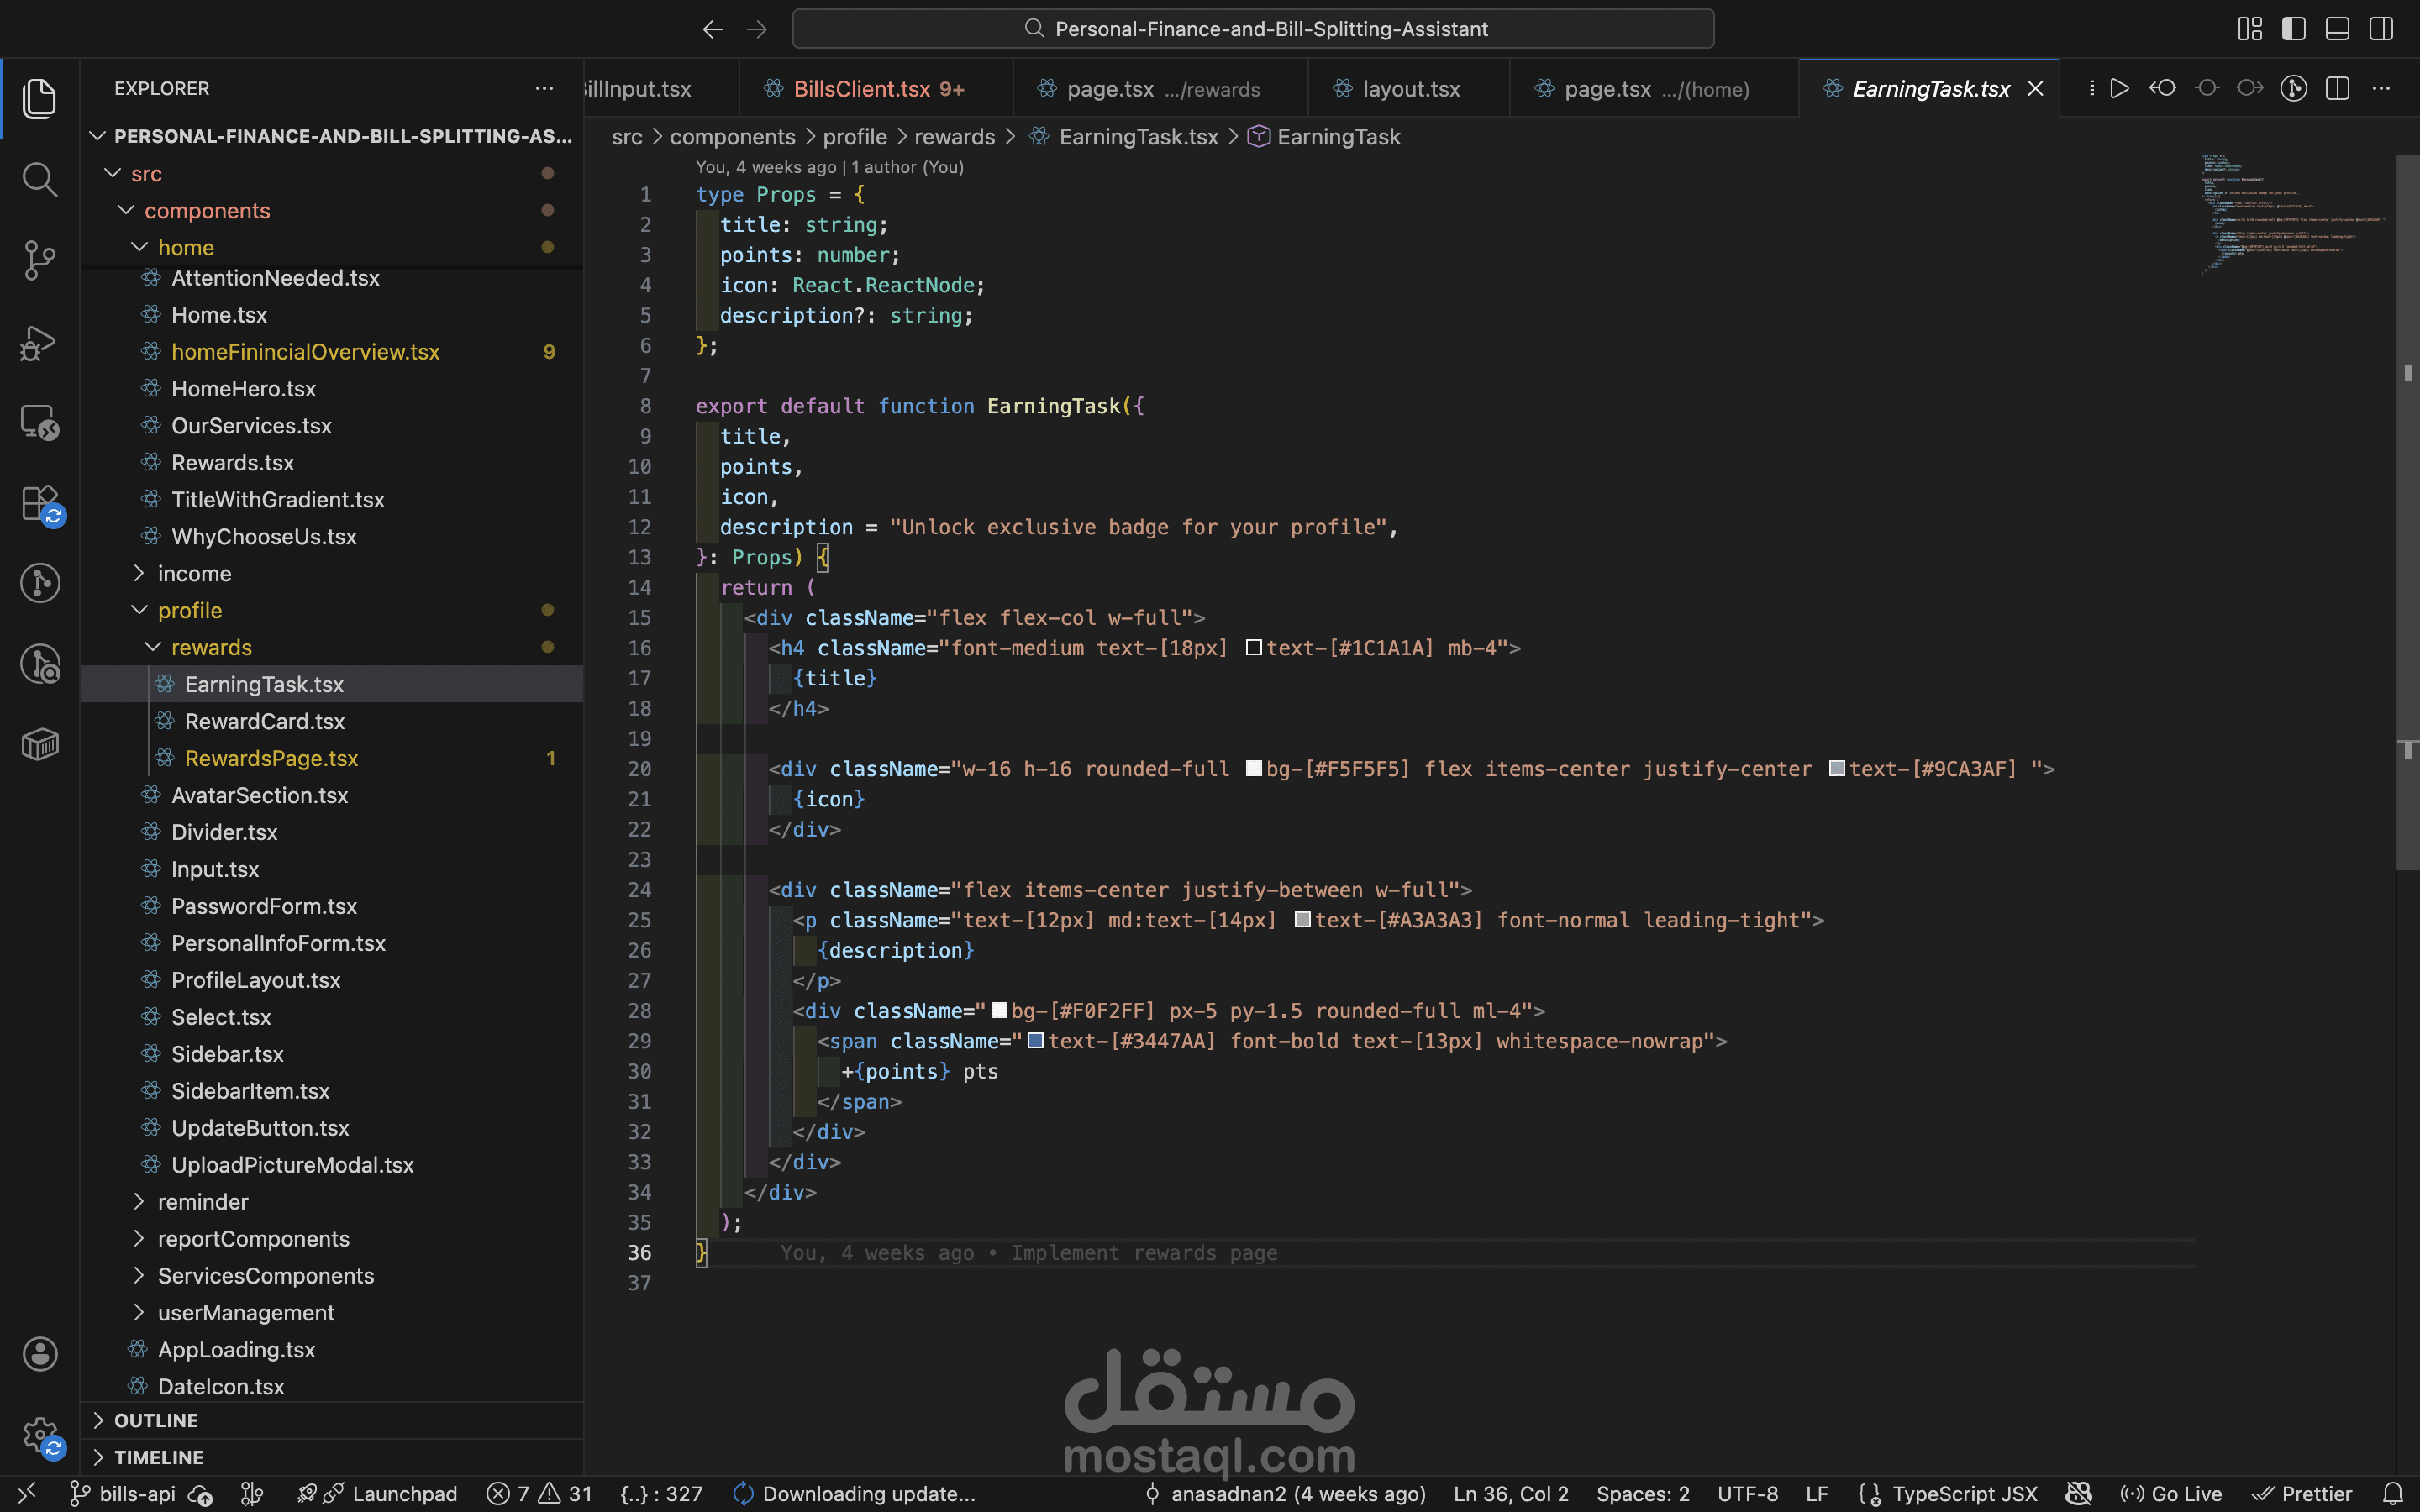Switch to the BillsClient.tsx tab
2420x1512 pixels.
coord(862,89)
